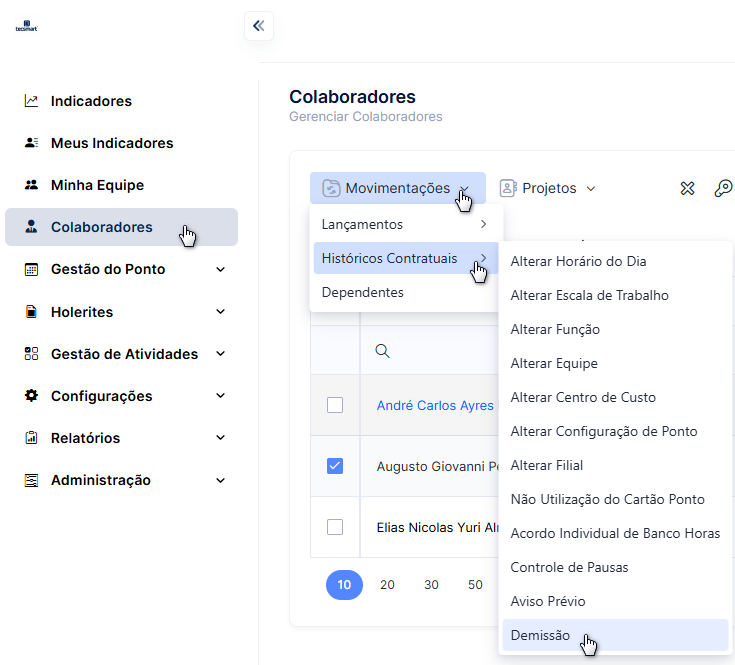Expand Configurações submenu chevron
Viewport: 735px width, 665px height.
click(220, 396)
